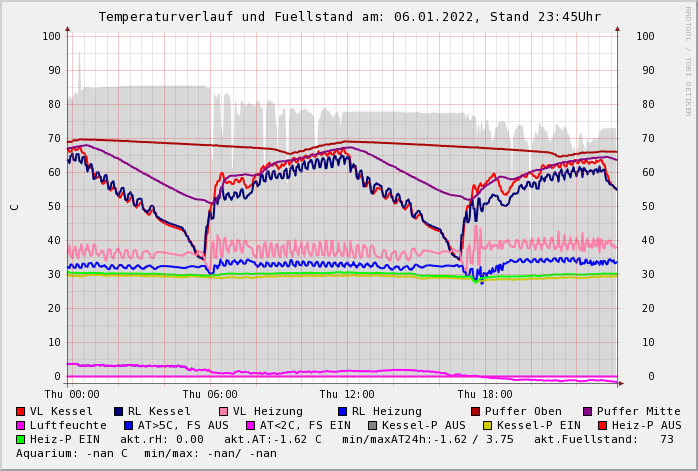Click the red VL Kessel legend swatch
Screen dimensions: 698x471
[x=21, y=411]
